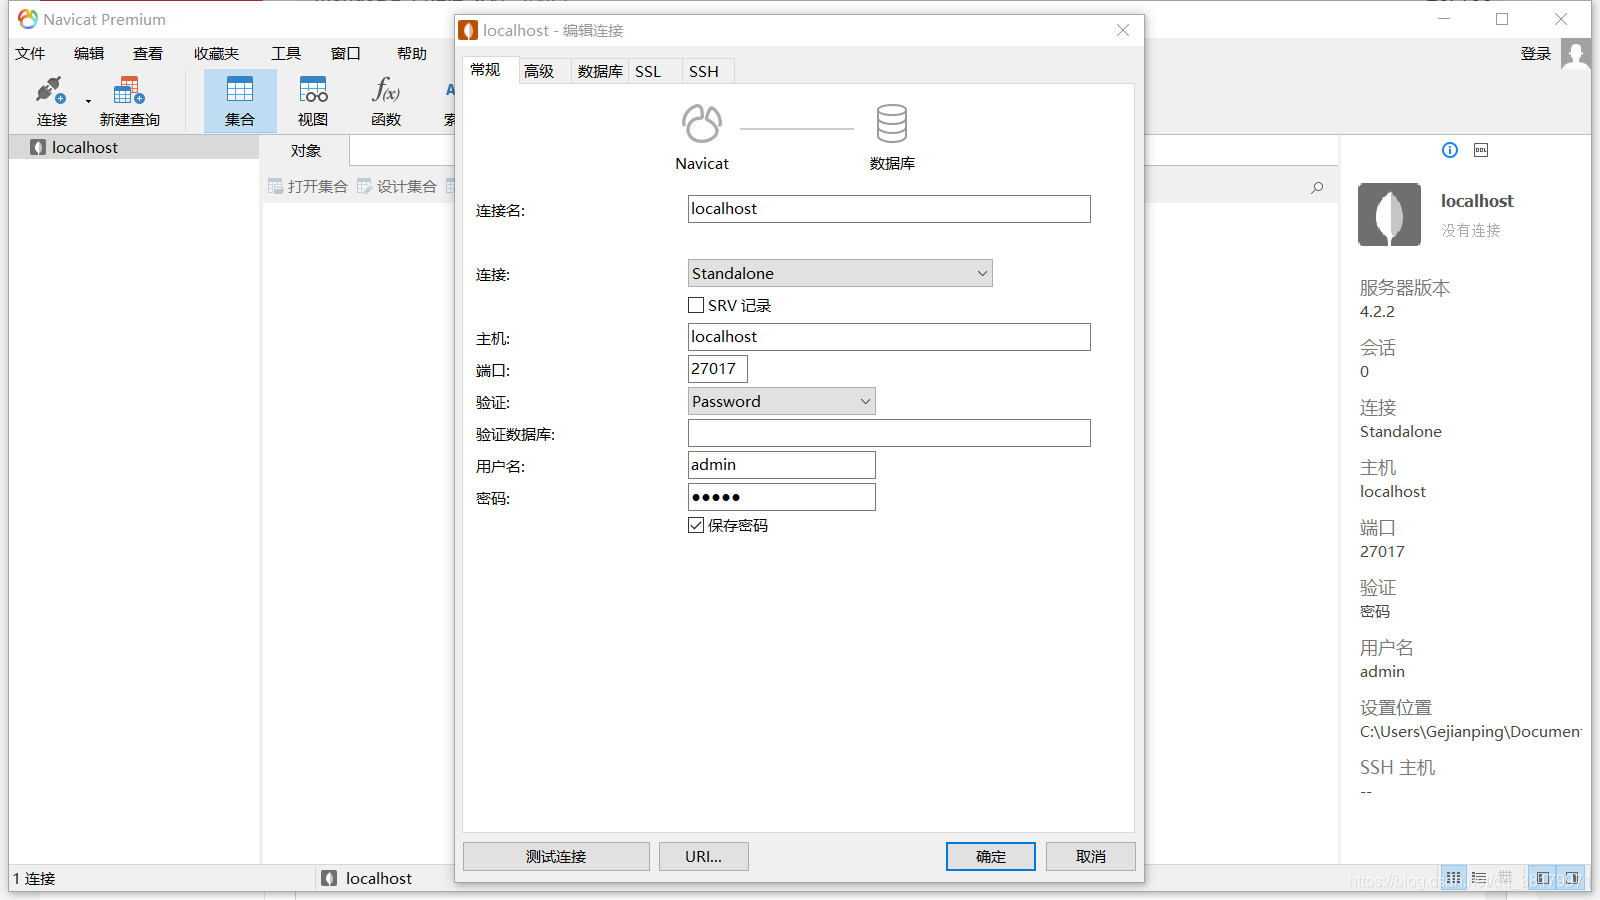This screenshot has width=1600, height=900.
Task: Uncheck the 保存密码 checkbox
Action: (696, 525)
